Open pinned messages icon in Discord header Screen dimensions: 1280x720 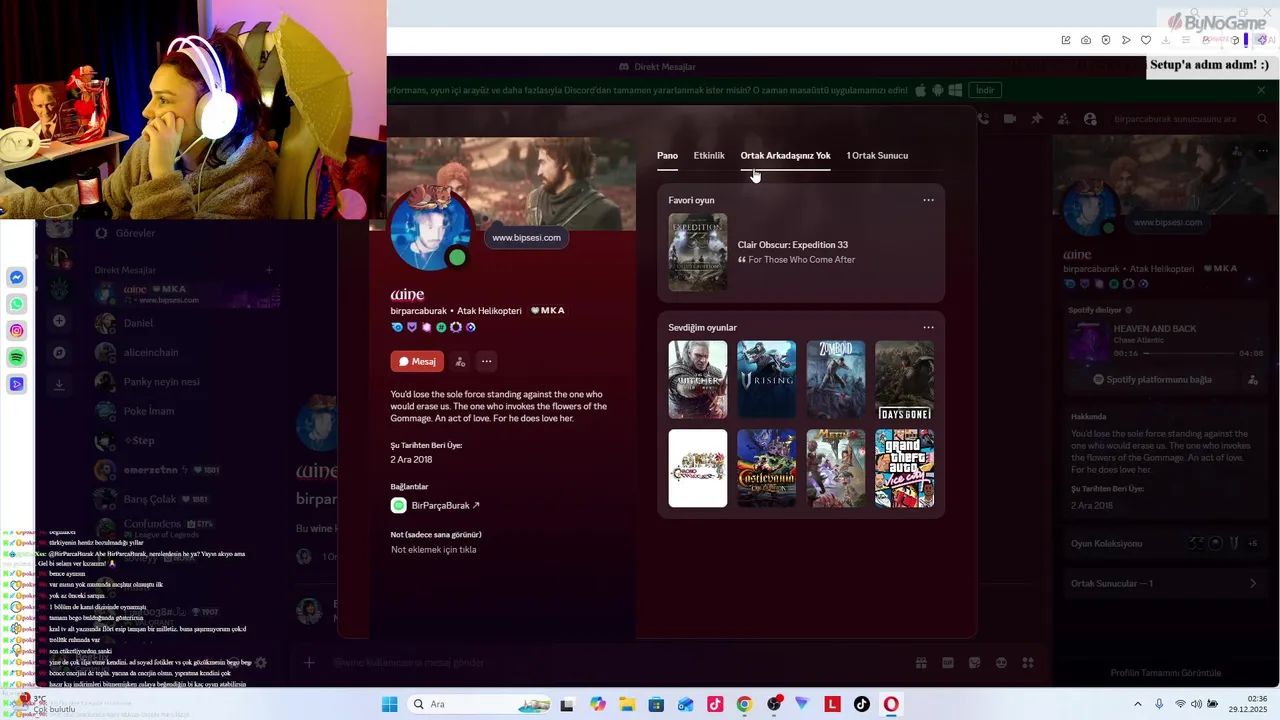point(1037,119)
